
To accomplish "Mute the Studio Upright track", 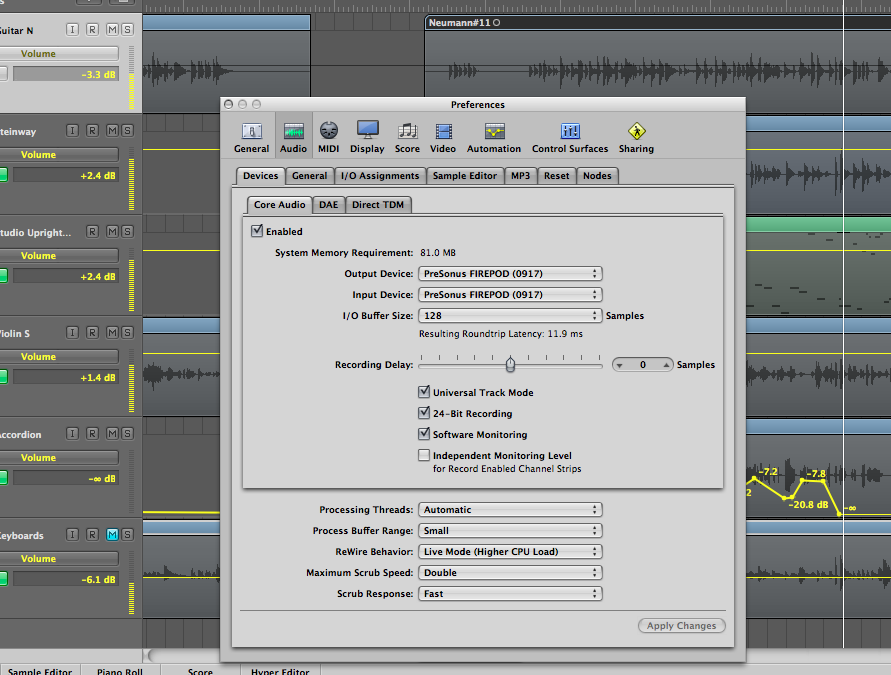I will pos(113,232).
